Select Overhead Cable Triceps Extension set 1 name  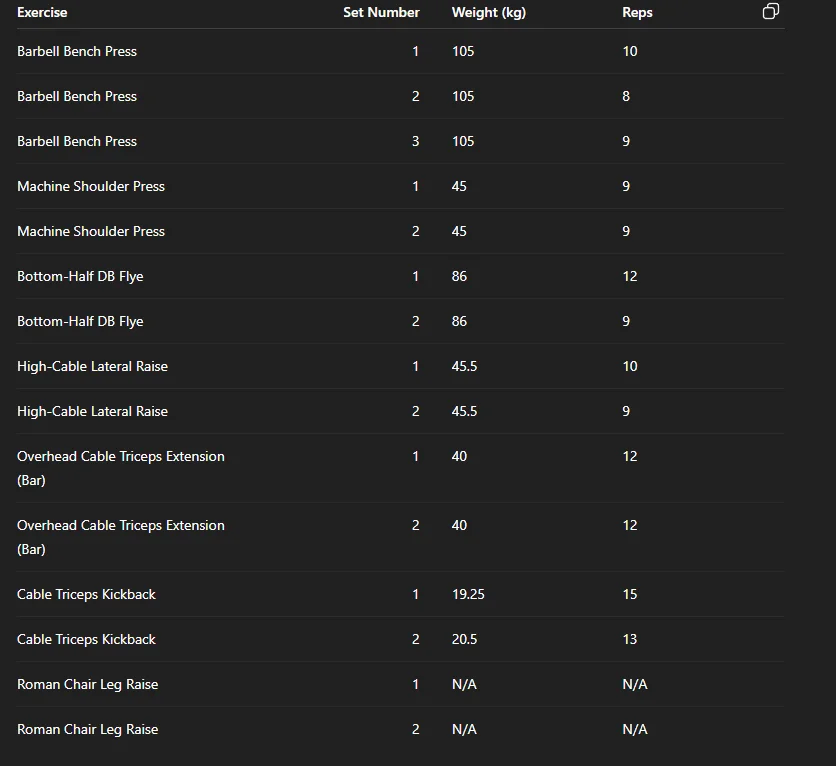(x=120, y=468)
